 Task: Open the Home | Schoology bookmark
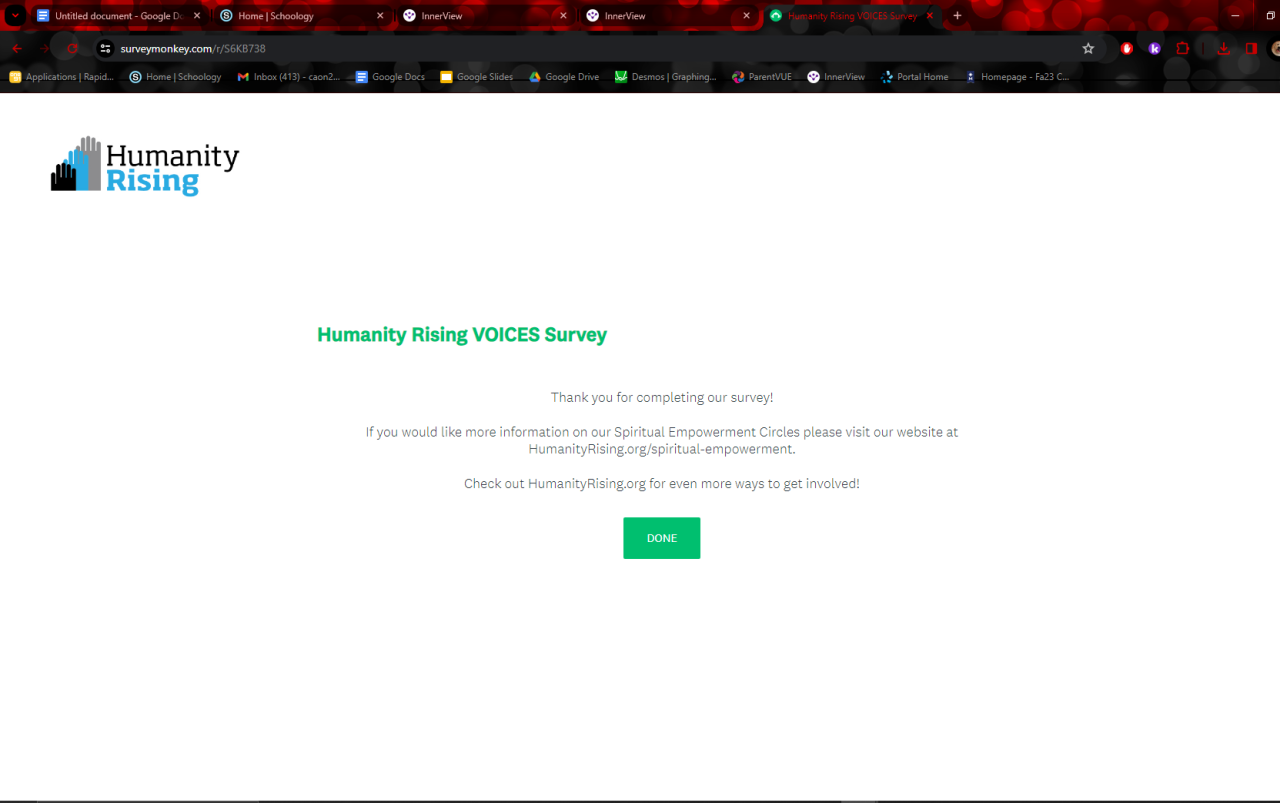(x=175, y=77)
